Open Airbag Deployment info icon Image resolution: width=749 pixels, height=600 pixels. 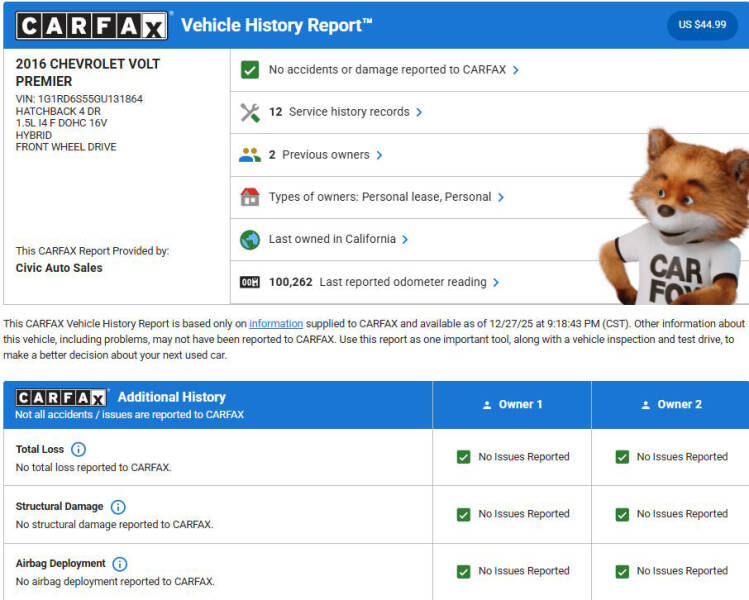[x=120, y=564]
